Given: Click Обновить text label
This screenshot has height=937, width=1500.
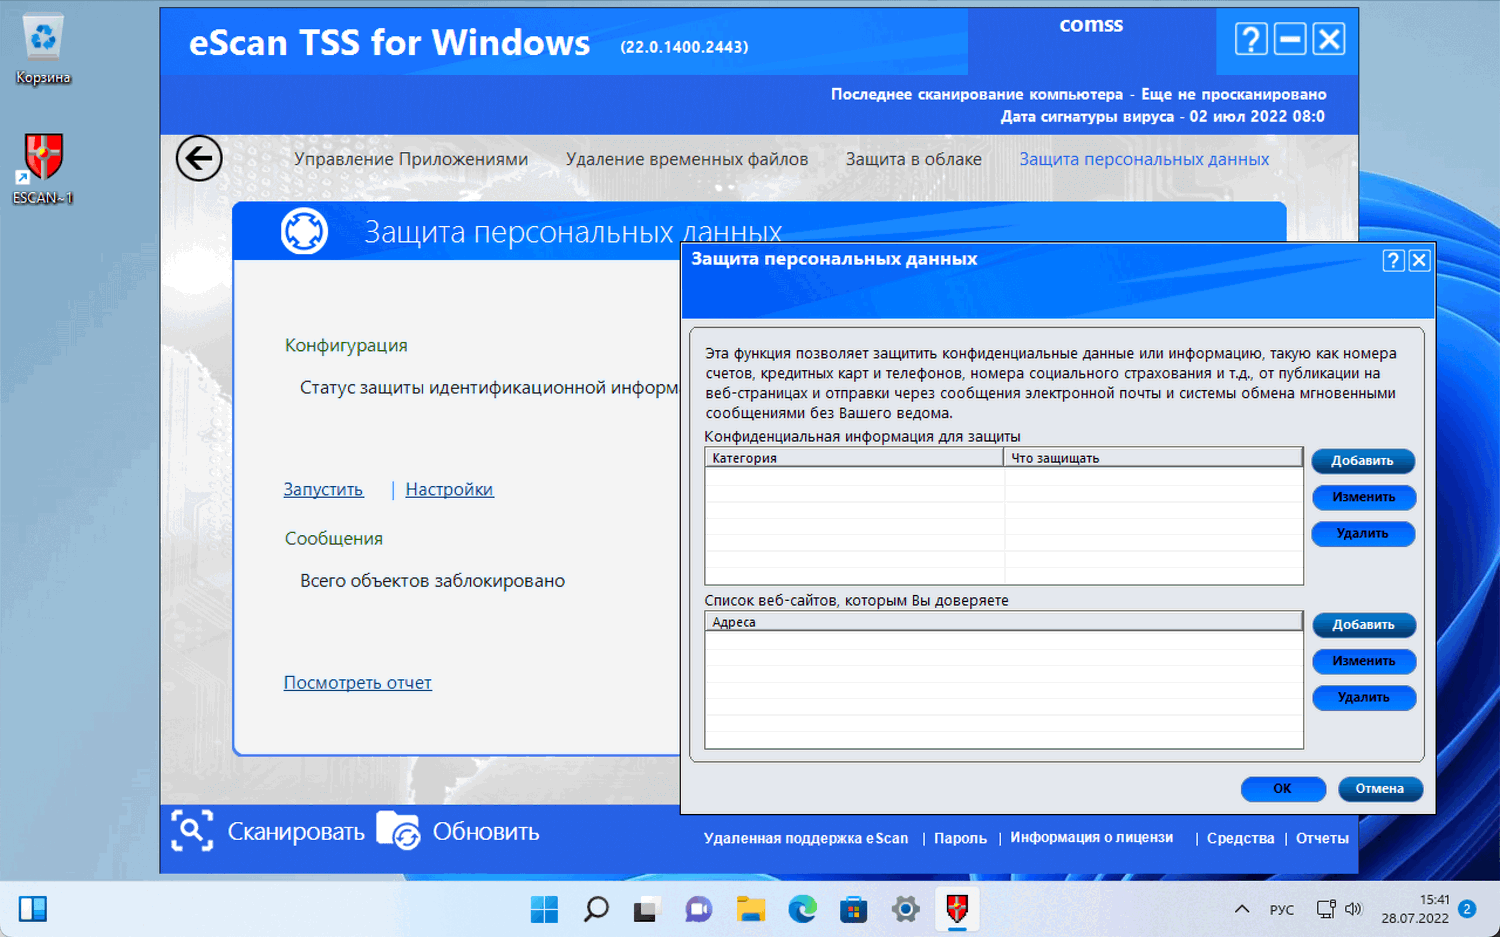Looking at the screenshot, I should [486, 832].
